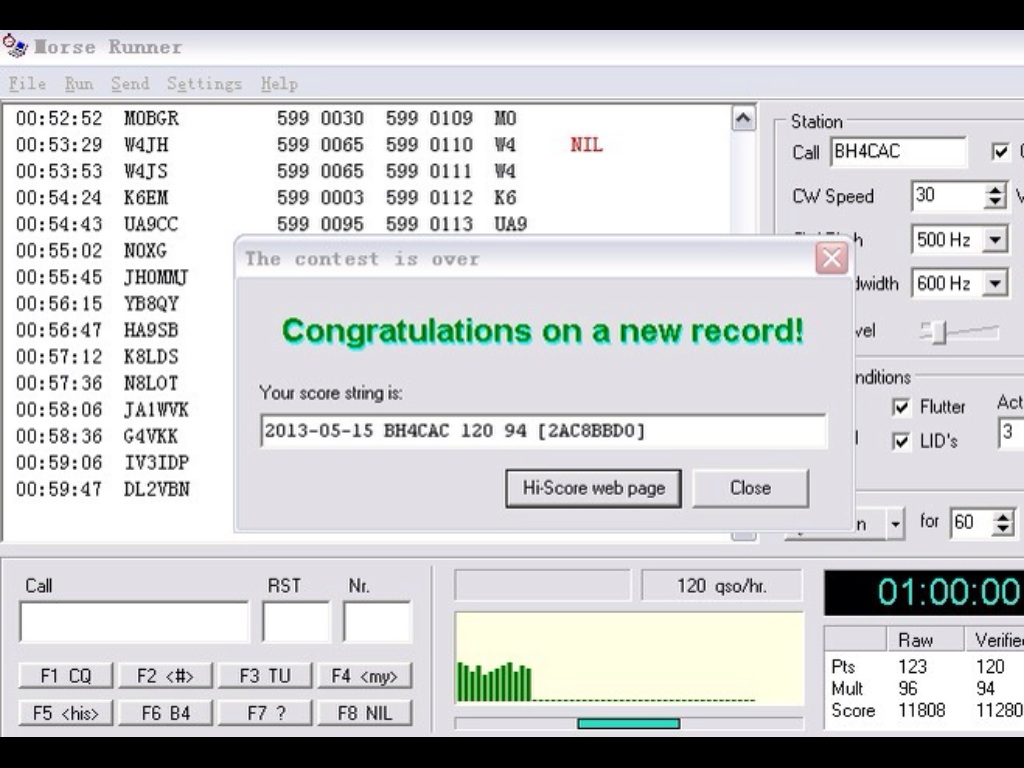The height and width of the screenshot is (768, 1024).
Task: Adjust the run duration stepper showing 60
Action: (x=1003, y=523)
